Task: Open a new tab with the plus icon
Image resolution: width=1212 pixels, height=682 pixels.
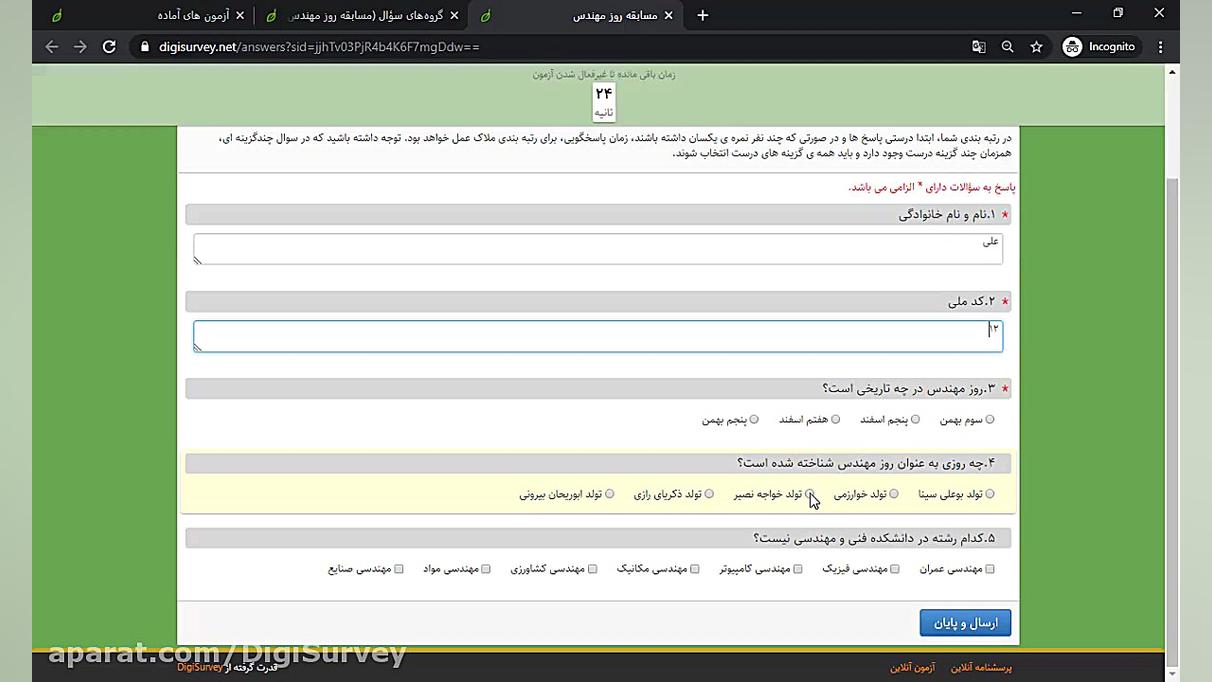Action: (704, 15)
